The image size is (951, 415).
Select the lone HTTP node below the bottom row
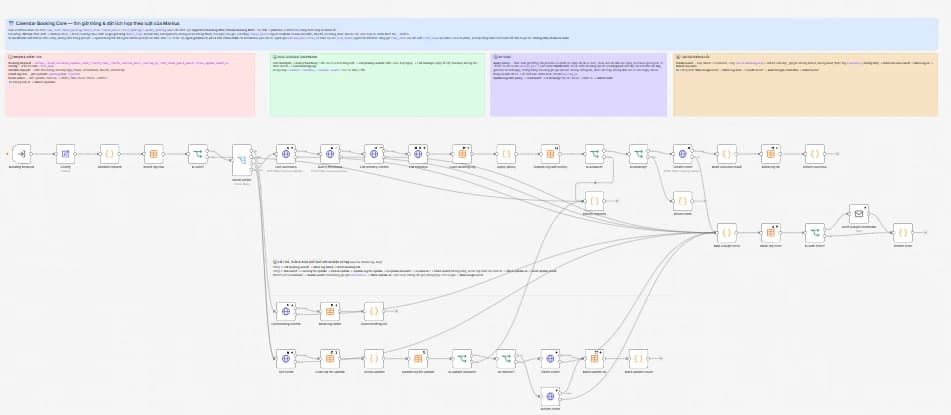550,397
